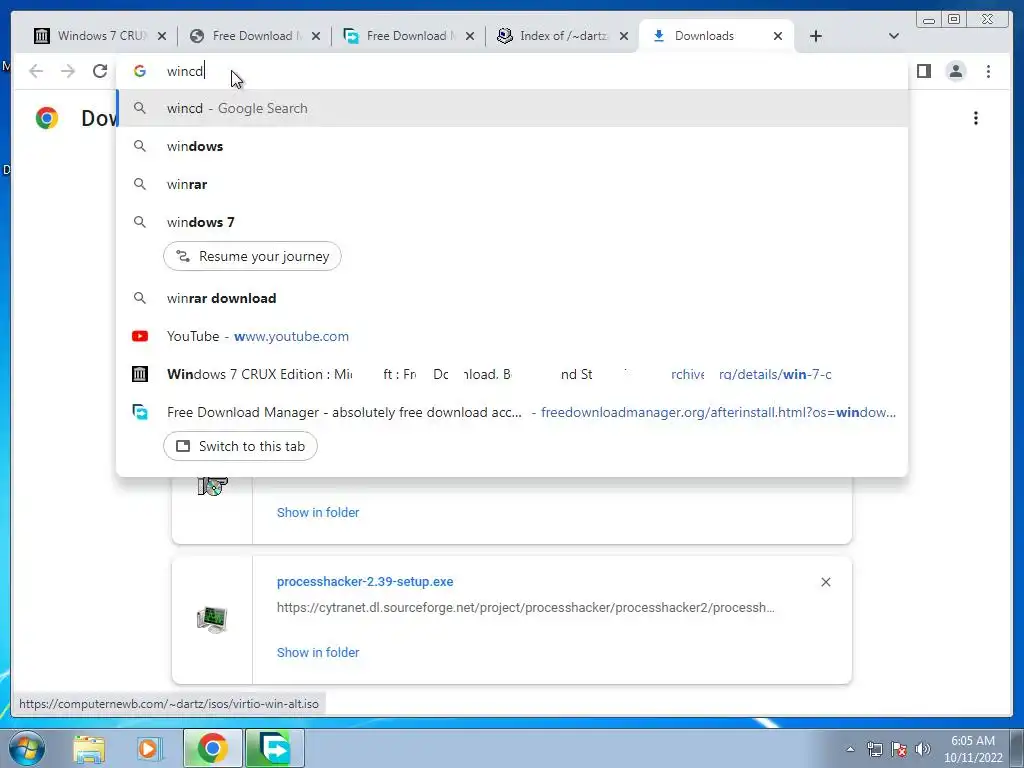Screen dimensions: 1024x768
Task: Go back with the back arrow
Action: click(36, 71)
